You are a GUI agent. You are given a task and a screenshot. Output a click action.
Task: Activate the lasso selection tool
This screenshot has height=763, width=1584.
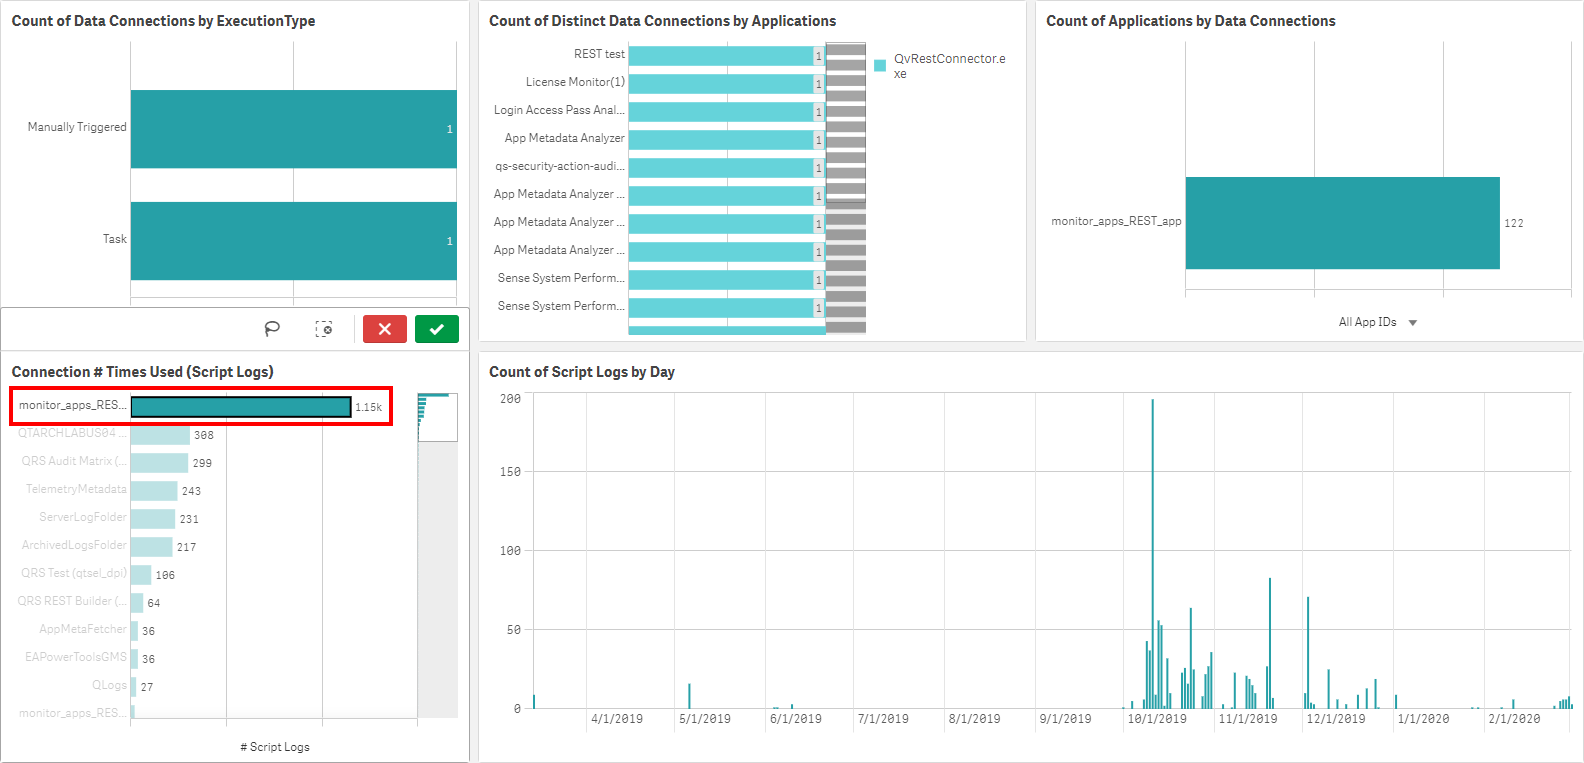point(272,329)
